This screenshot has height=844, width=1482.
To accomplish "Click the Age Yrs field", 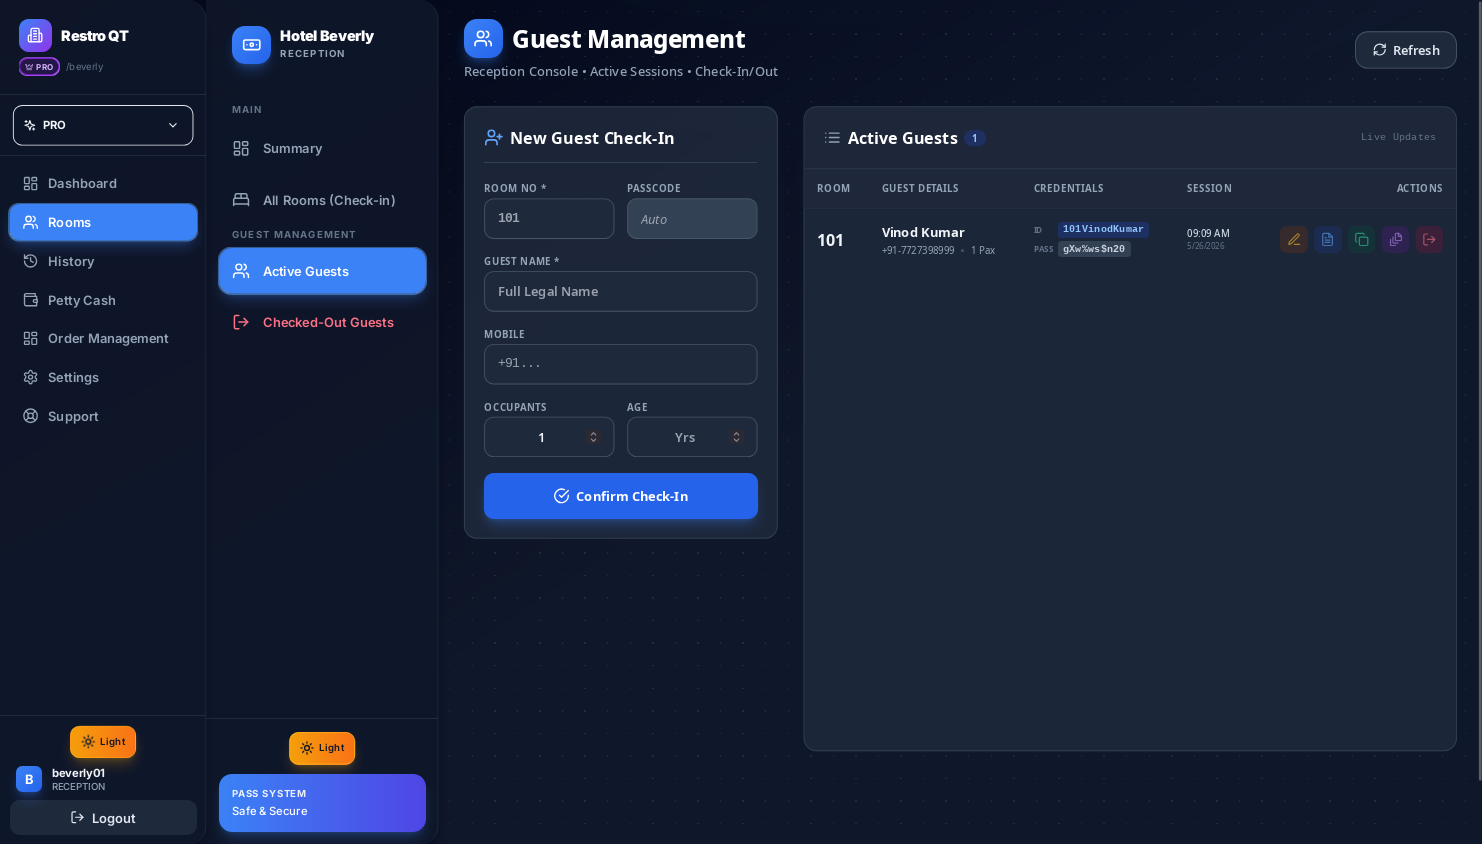I will click(692, 437).
